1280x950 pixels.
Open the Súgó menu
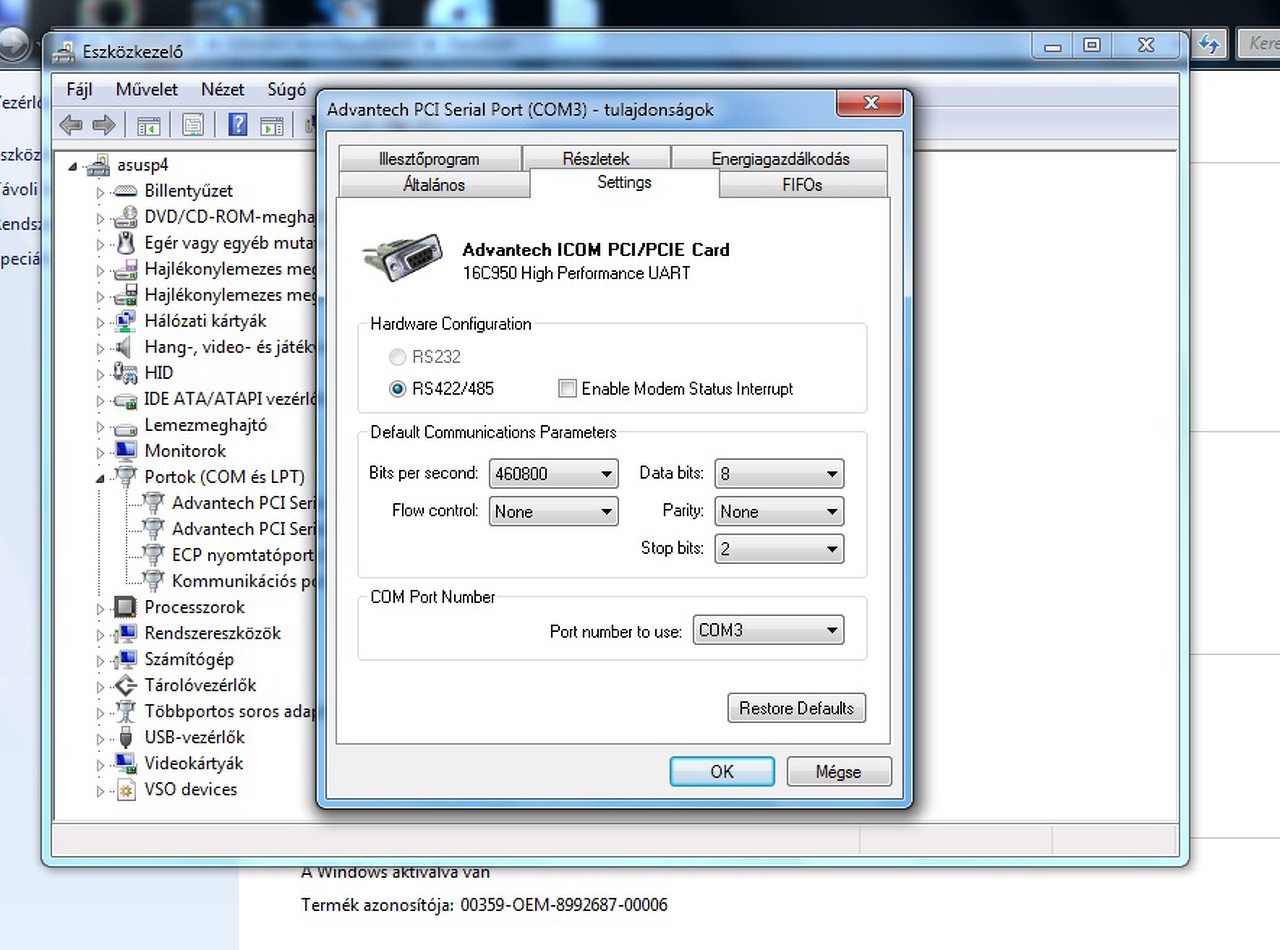pos(287,89)
